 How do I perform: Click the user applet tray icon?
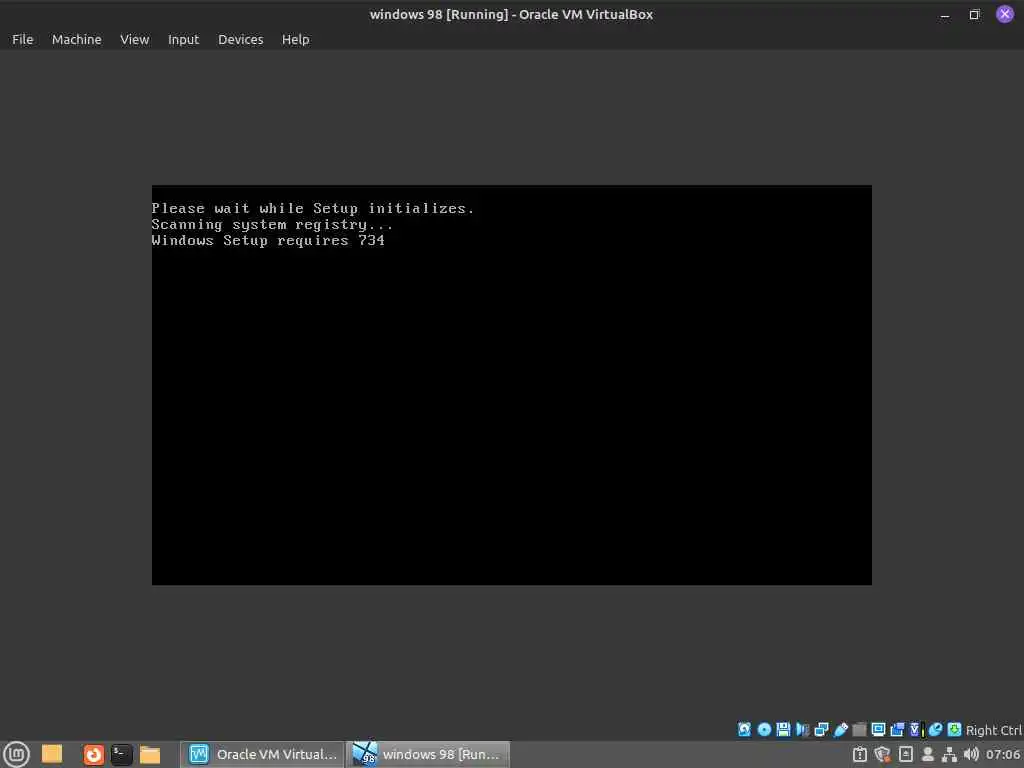[x=927, y=754]
